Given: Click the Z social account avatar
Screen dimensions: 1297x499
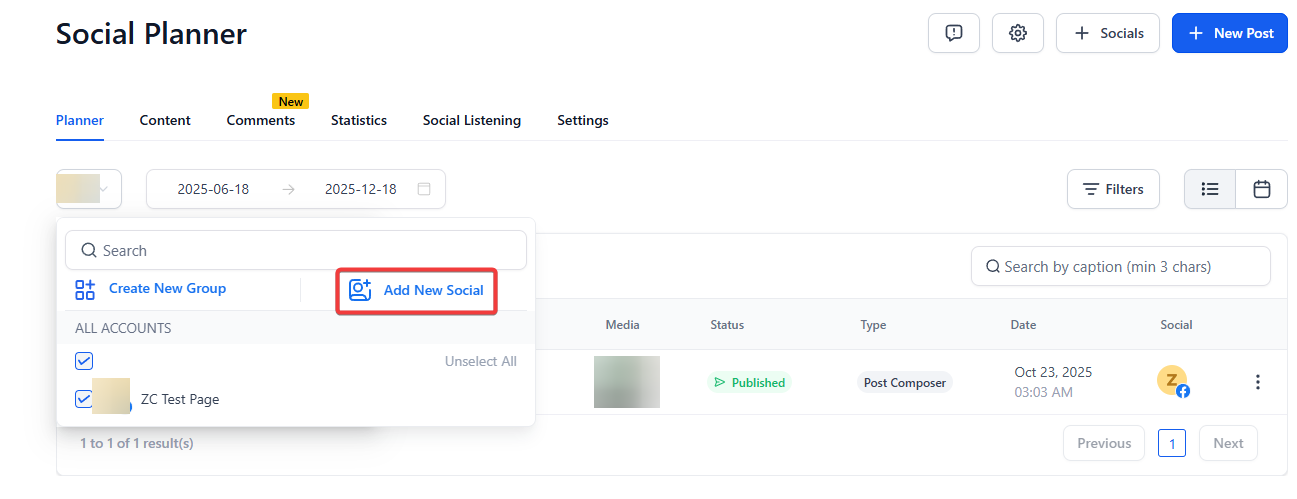Looking at the screenshot, I should point(1172,381).
